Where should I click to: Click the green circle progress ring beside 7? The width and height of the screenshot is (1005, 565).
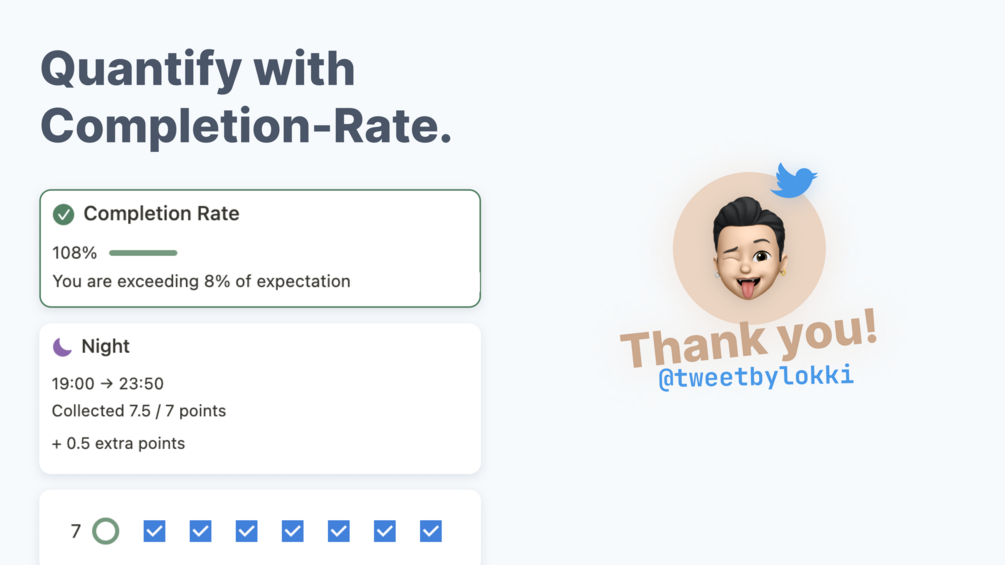pyautogui.click(x=106, y=531)
